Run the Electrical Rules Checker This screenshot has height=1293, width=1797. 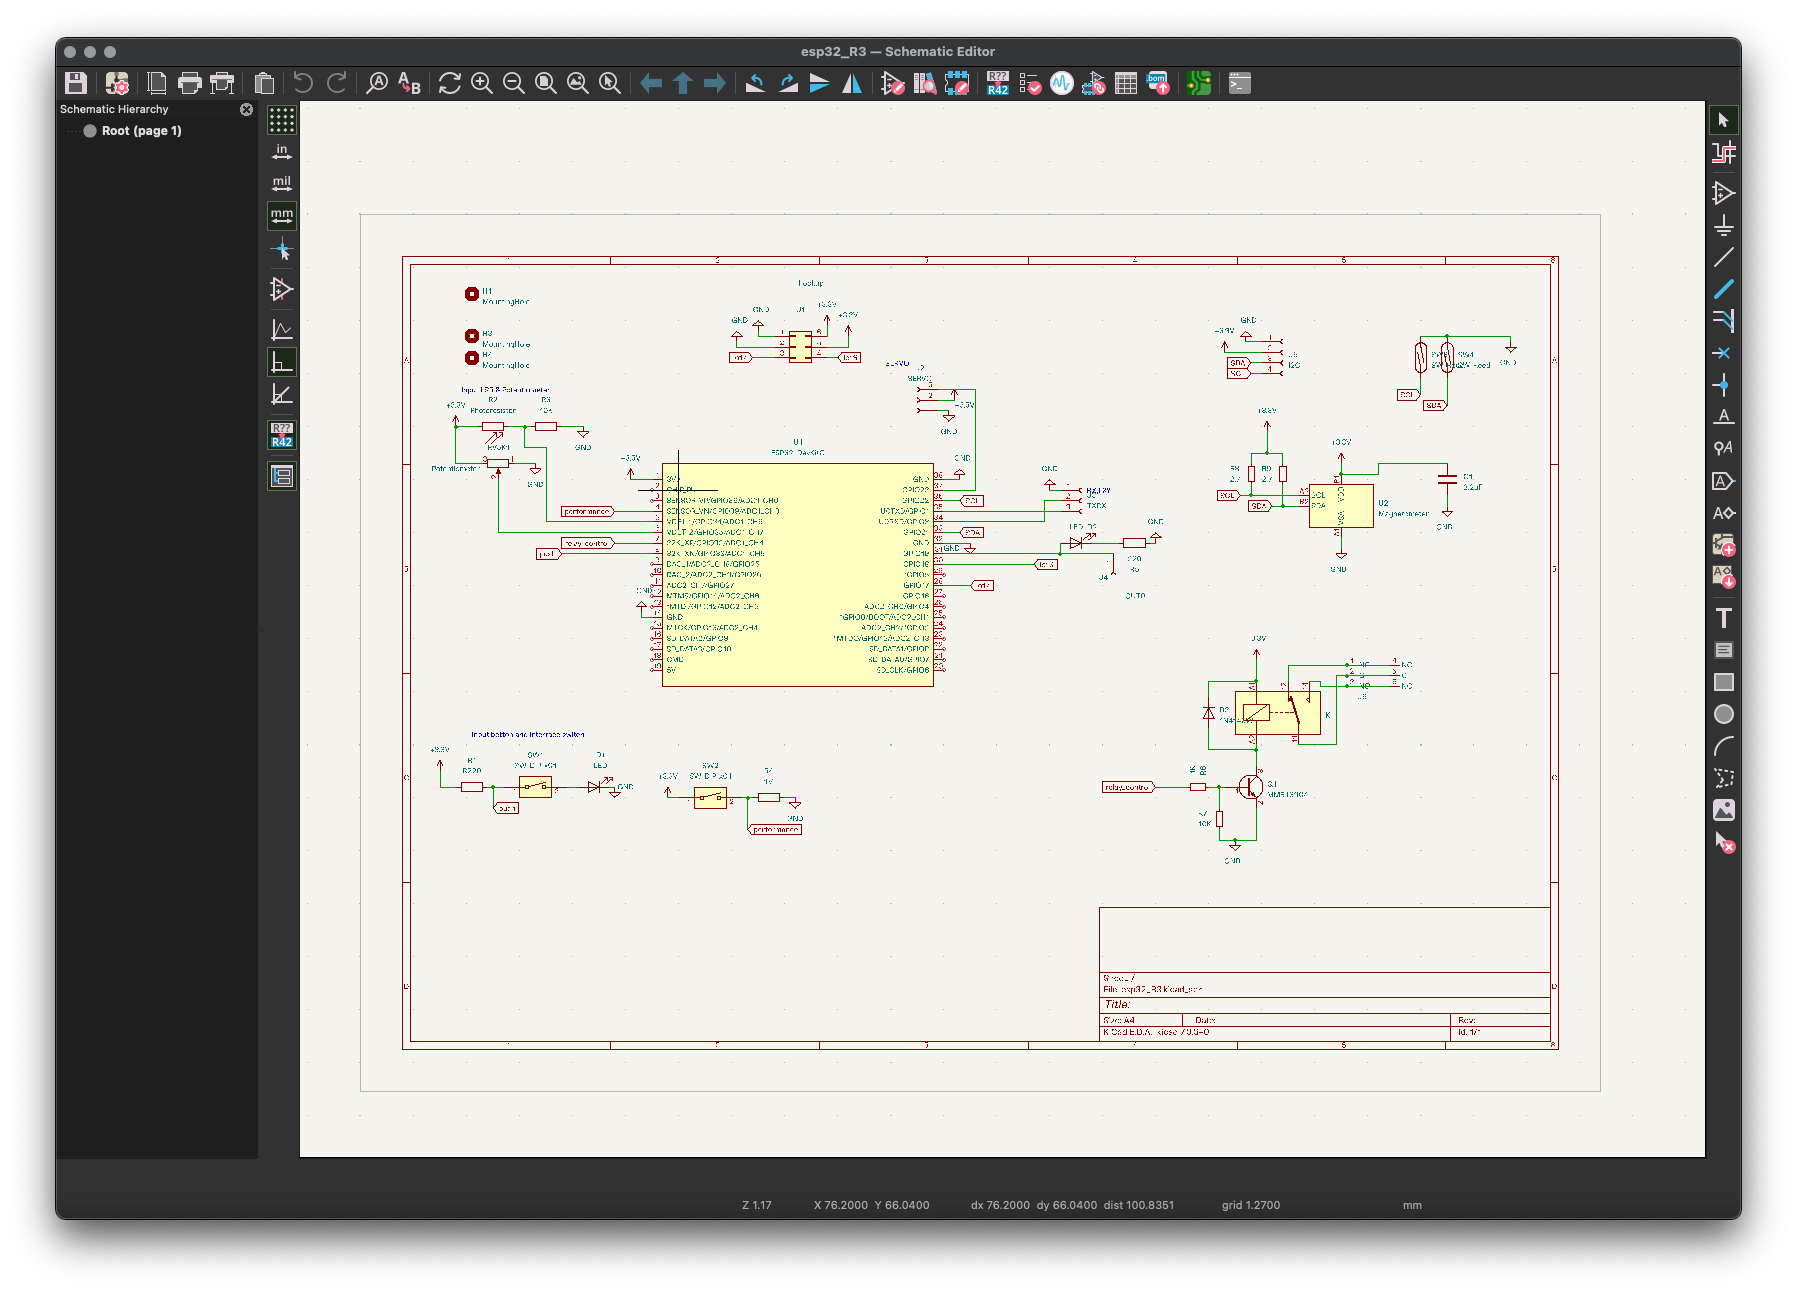coord(1030,84)
